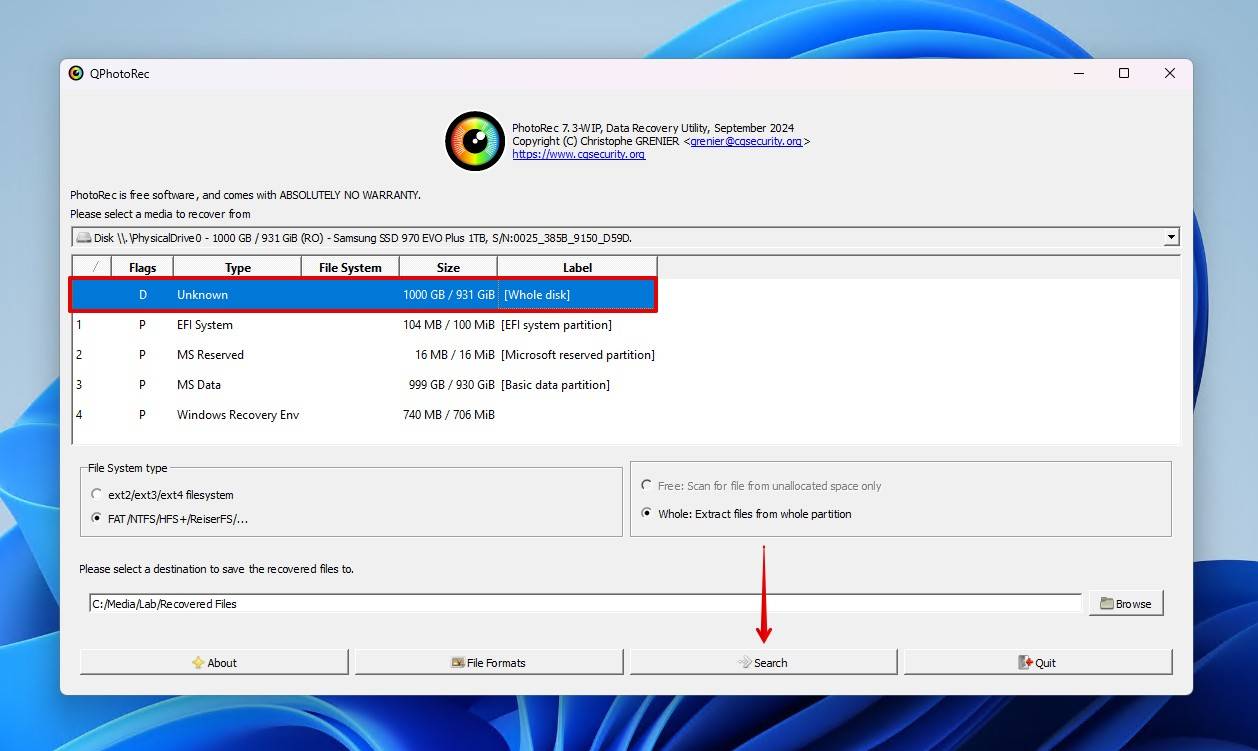Click the About button
The height and width of the screenshot is (751, 1258).
click(x=214, y=662)
